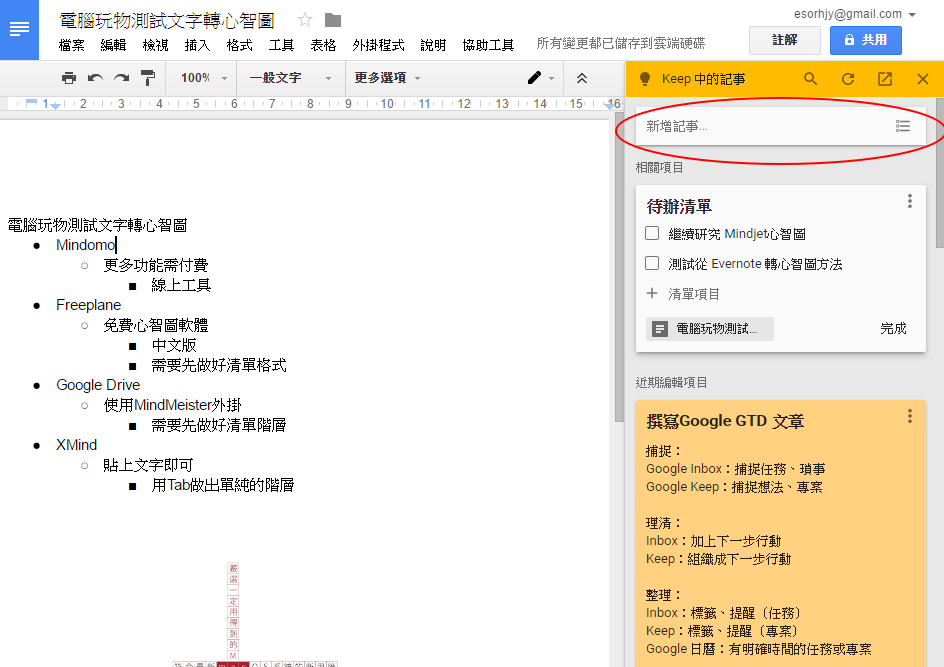Click the 更多功能需付費 sub-bullet
This screenshot has width=944, height=667.
pyautogui.click(x=155, y=265)
